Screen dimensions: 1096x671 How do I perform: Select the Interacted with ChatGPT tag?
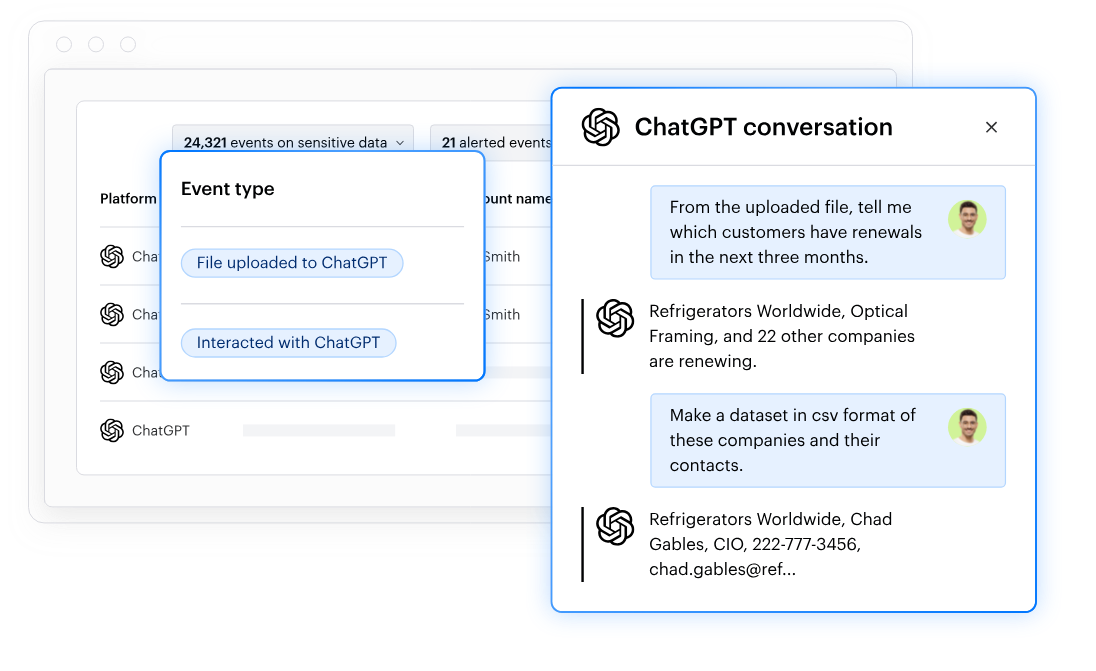click(x=288, y=342)
